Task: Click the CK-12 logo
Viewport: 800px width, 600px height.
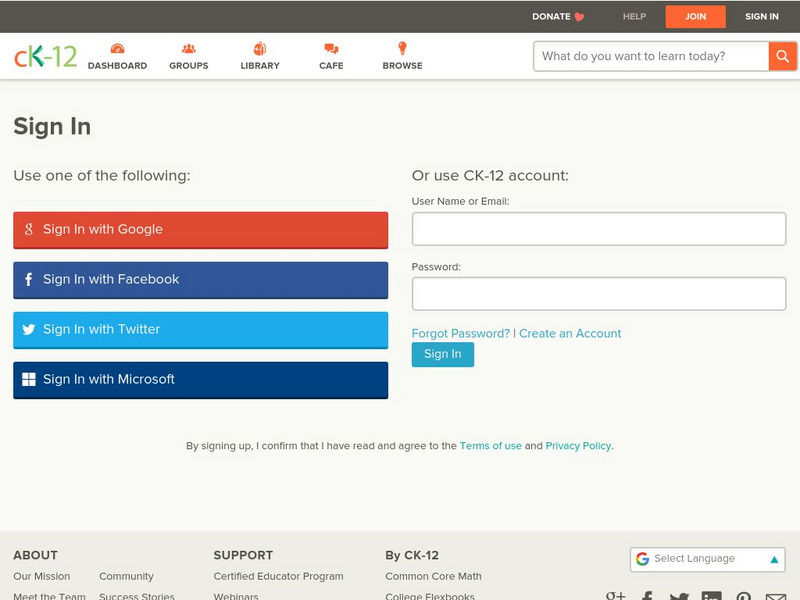Action: [45, 56]
